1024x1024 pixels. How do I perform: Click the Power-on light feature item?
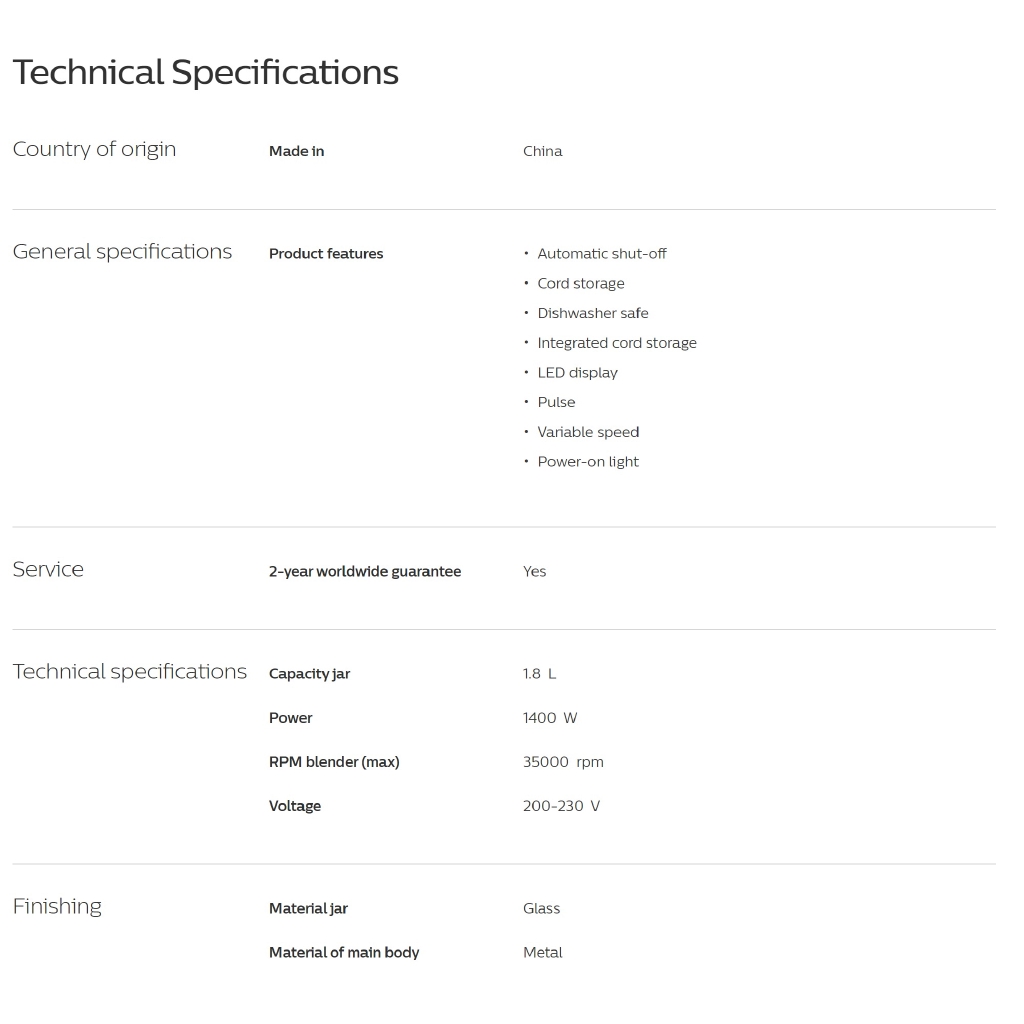point(588,462)
